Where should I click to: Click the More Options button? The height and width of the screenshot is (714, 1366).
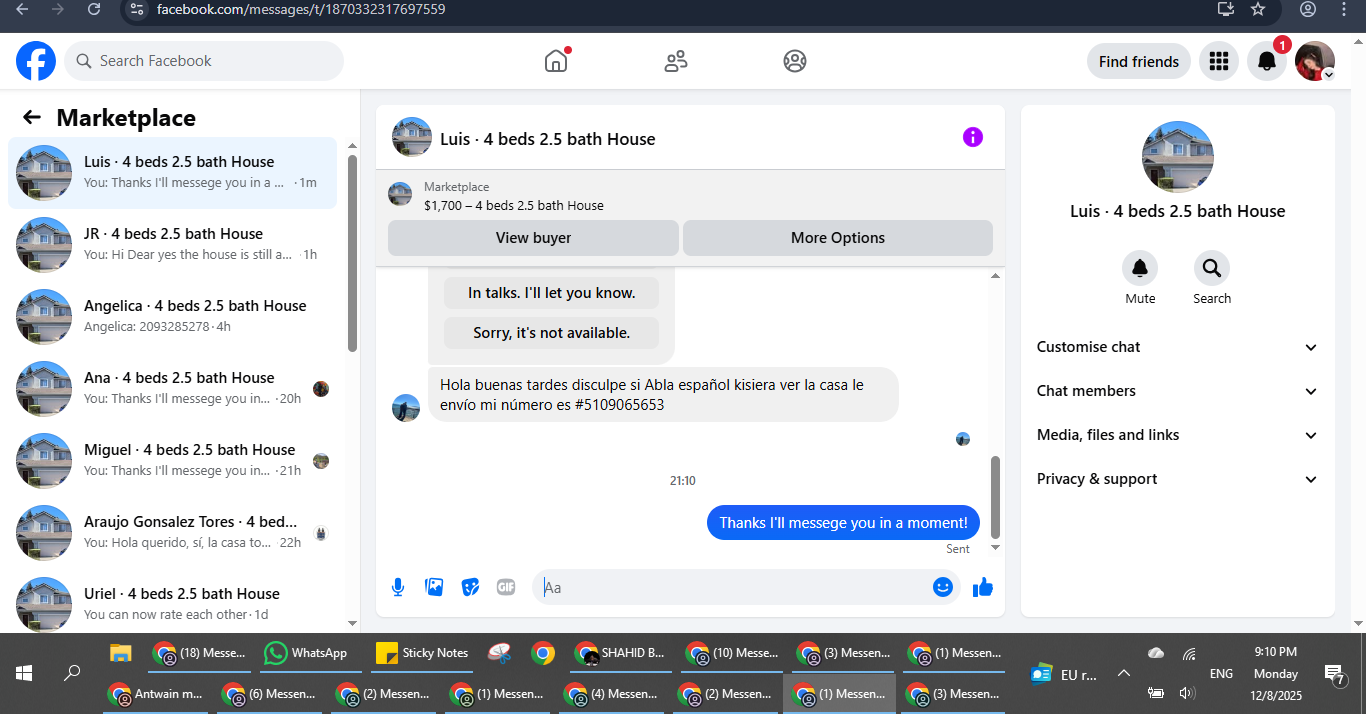pyautogui.click(x=838, y=238)
